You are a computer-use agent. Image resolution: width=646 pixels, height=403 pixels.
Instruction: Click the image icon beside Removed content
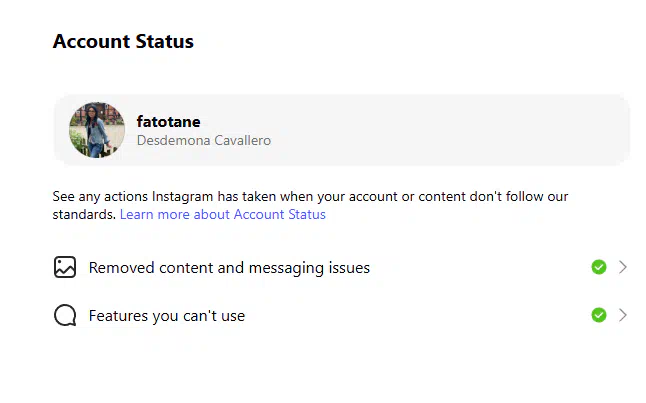tap(65, 267)
